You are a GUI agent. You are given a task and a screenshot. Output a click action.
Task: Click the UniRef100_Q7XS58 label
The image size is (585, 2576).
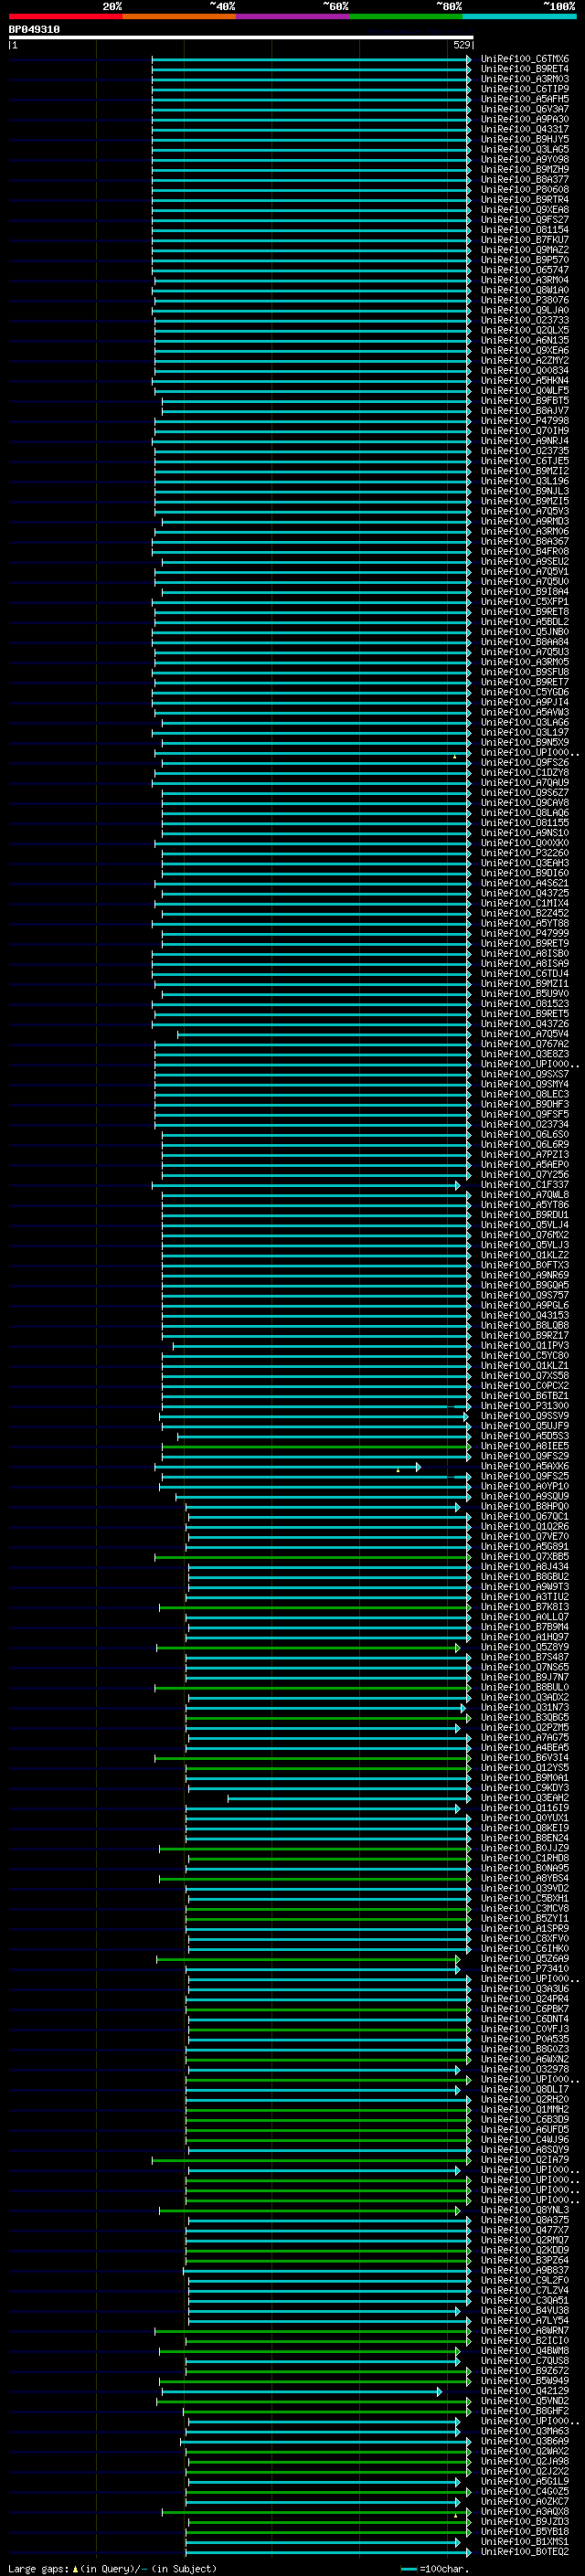pos(525,1376)
